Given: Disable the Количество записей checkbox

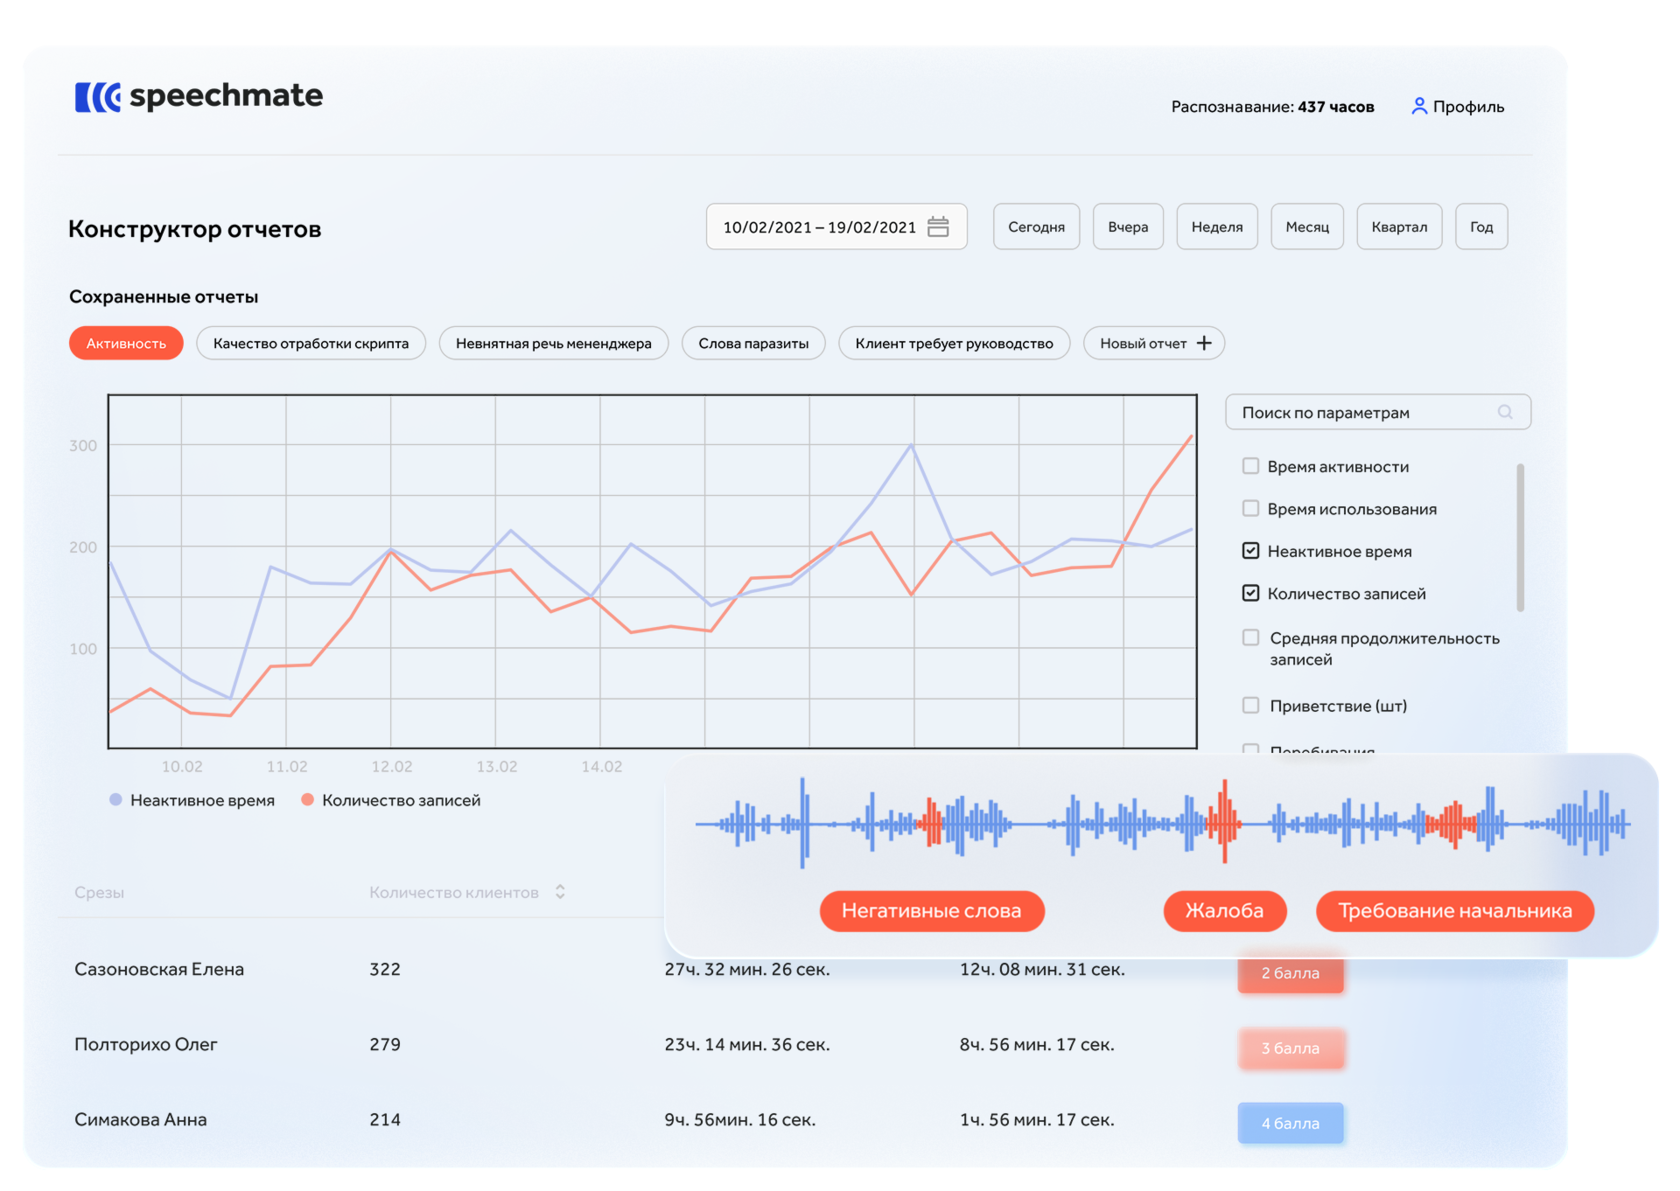Looking at the screenshot, I should point(1250,592).
